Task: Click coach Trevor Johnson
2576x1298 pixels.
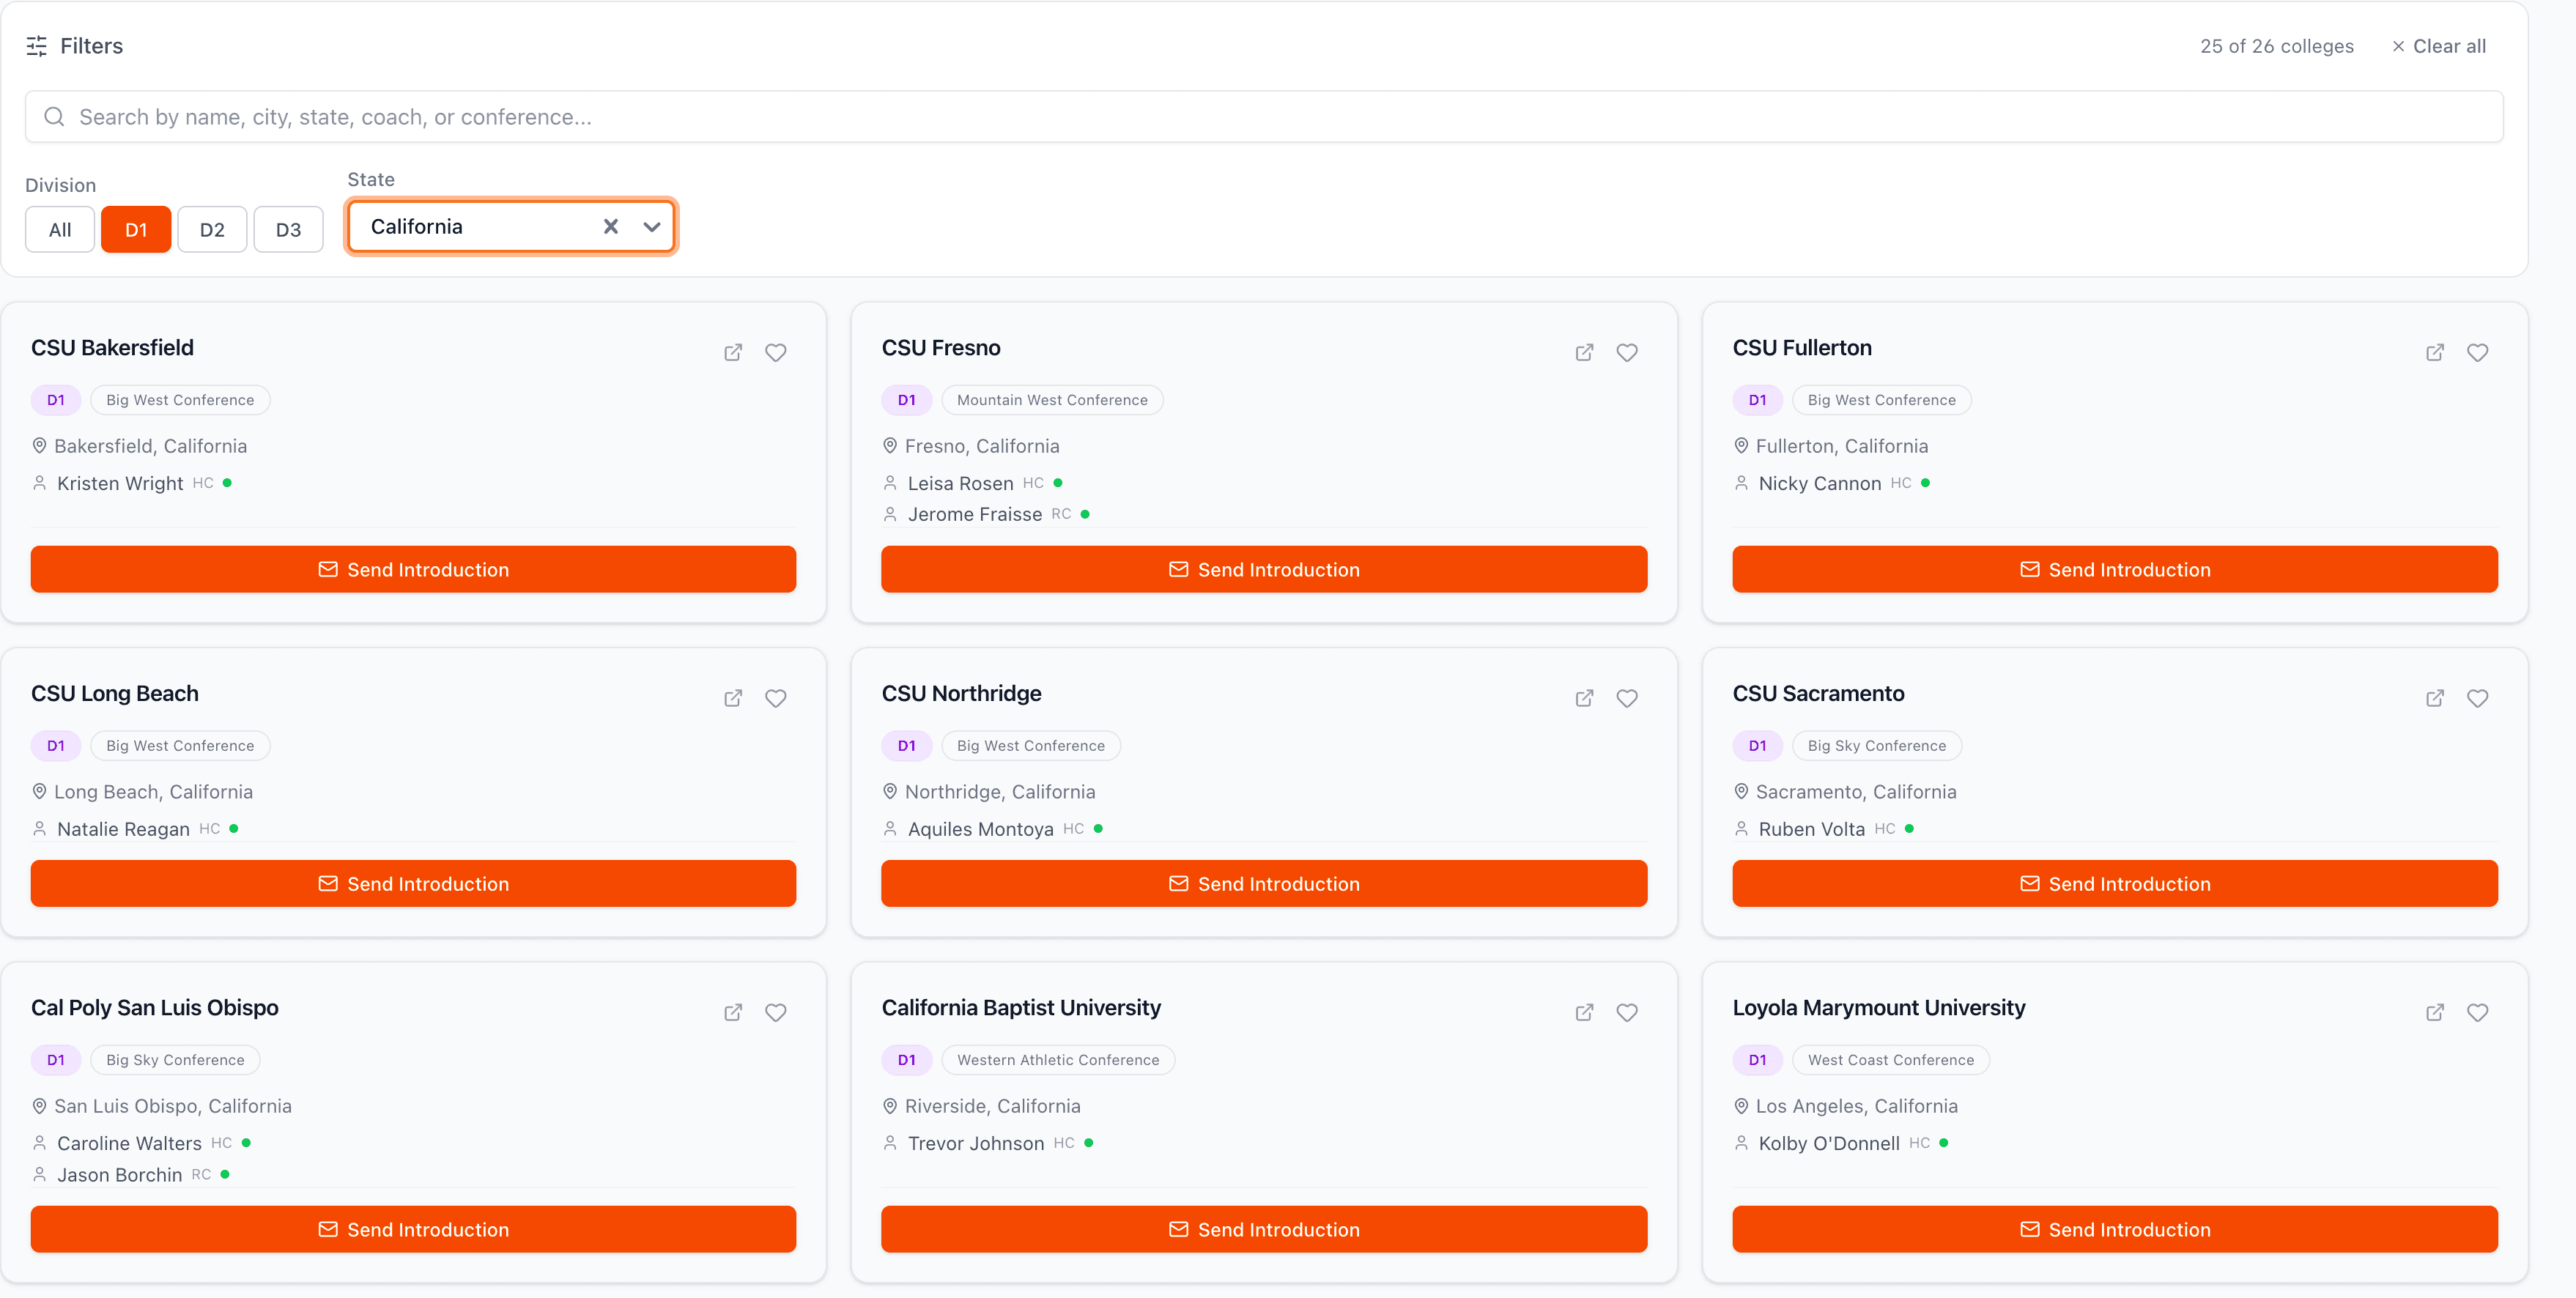Action: pyautogui.click(x=975, y=1143)
